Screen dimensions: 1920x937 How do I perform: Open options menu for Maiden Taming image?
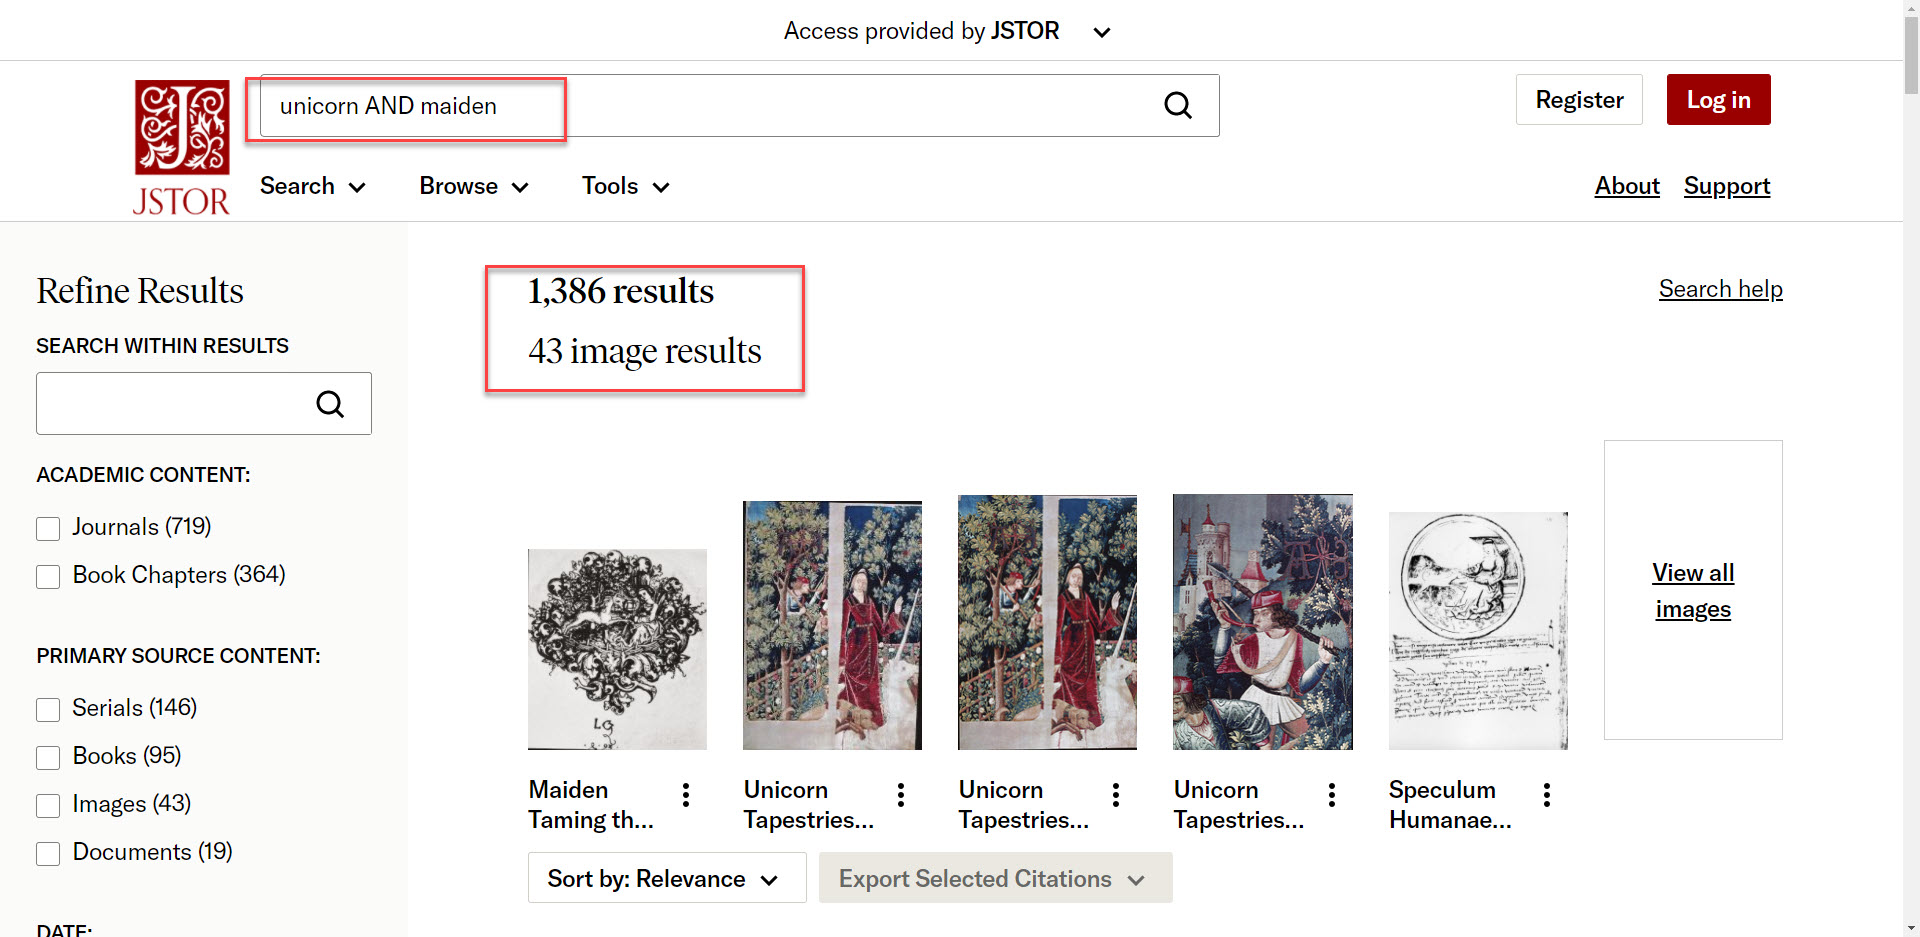pos(686,795)
